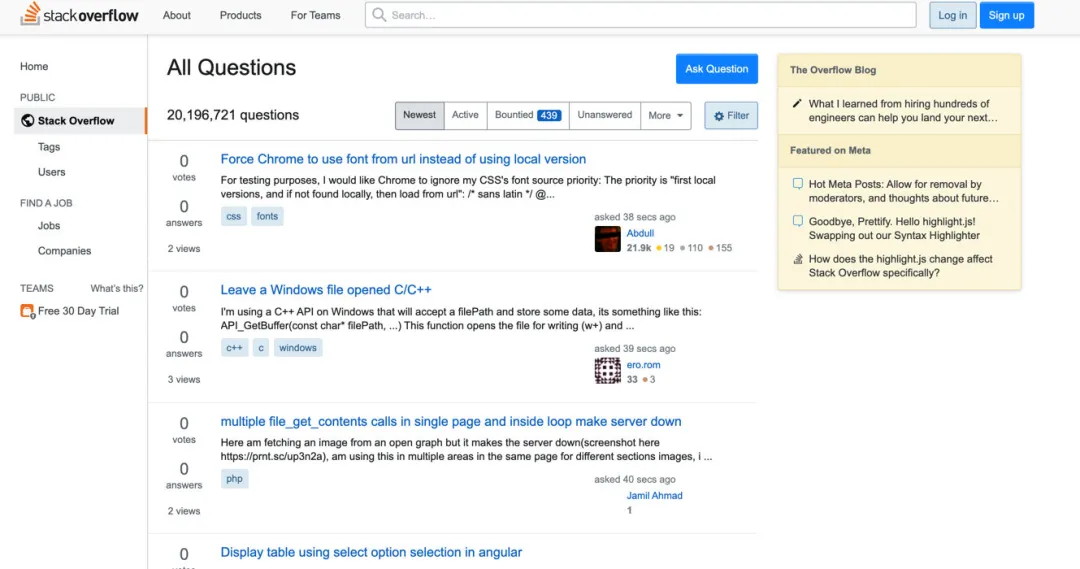Click the fonts tag
Image resolution: width=1080 pixels, height=569 pixels.
click(x=267, y=216)
